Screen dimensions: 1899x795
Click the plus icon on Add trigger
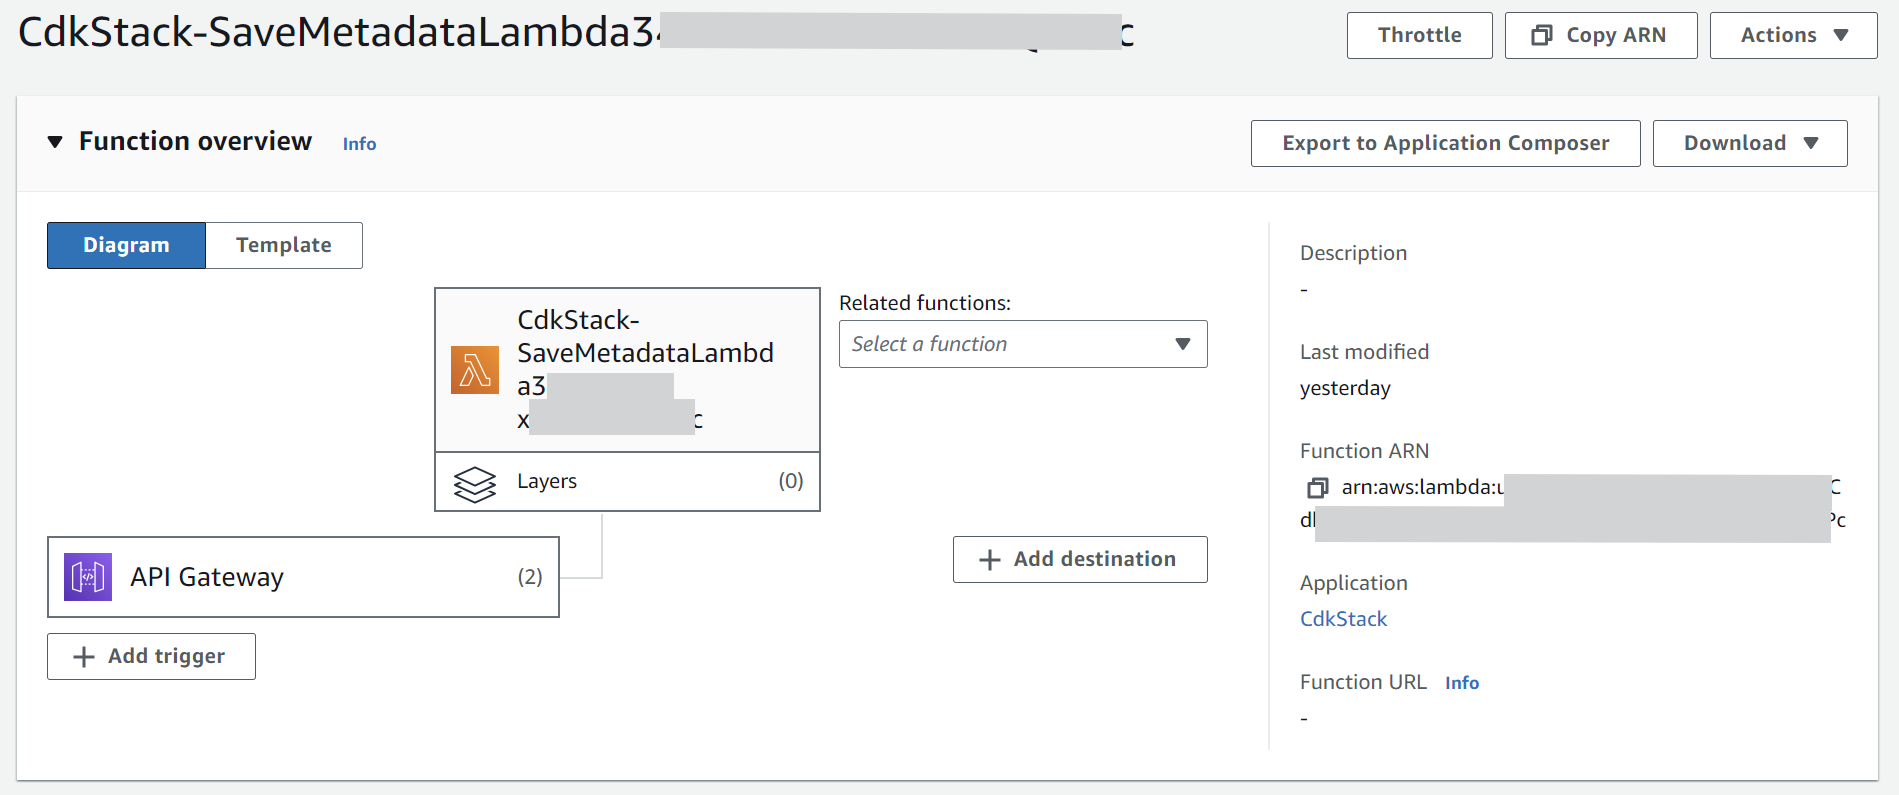(x=84, y=657)
